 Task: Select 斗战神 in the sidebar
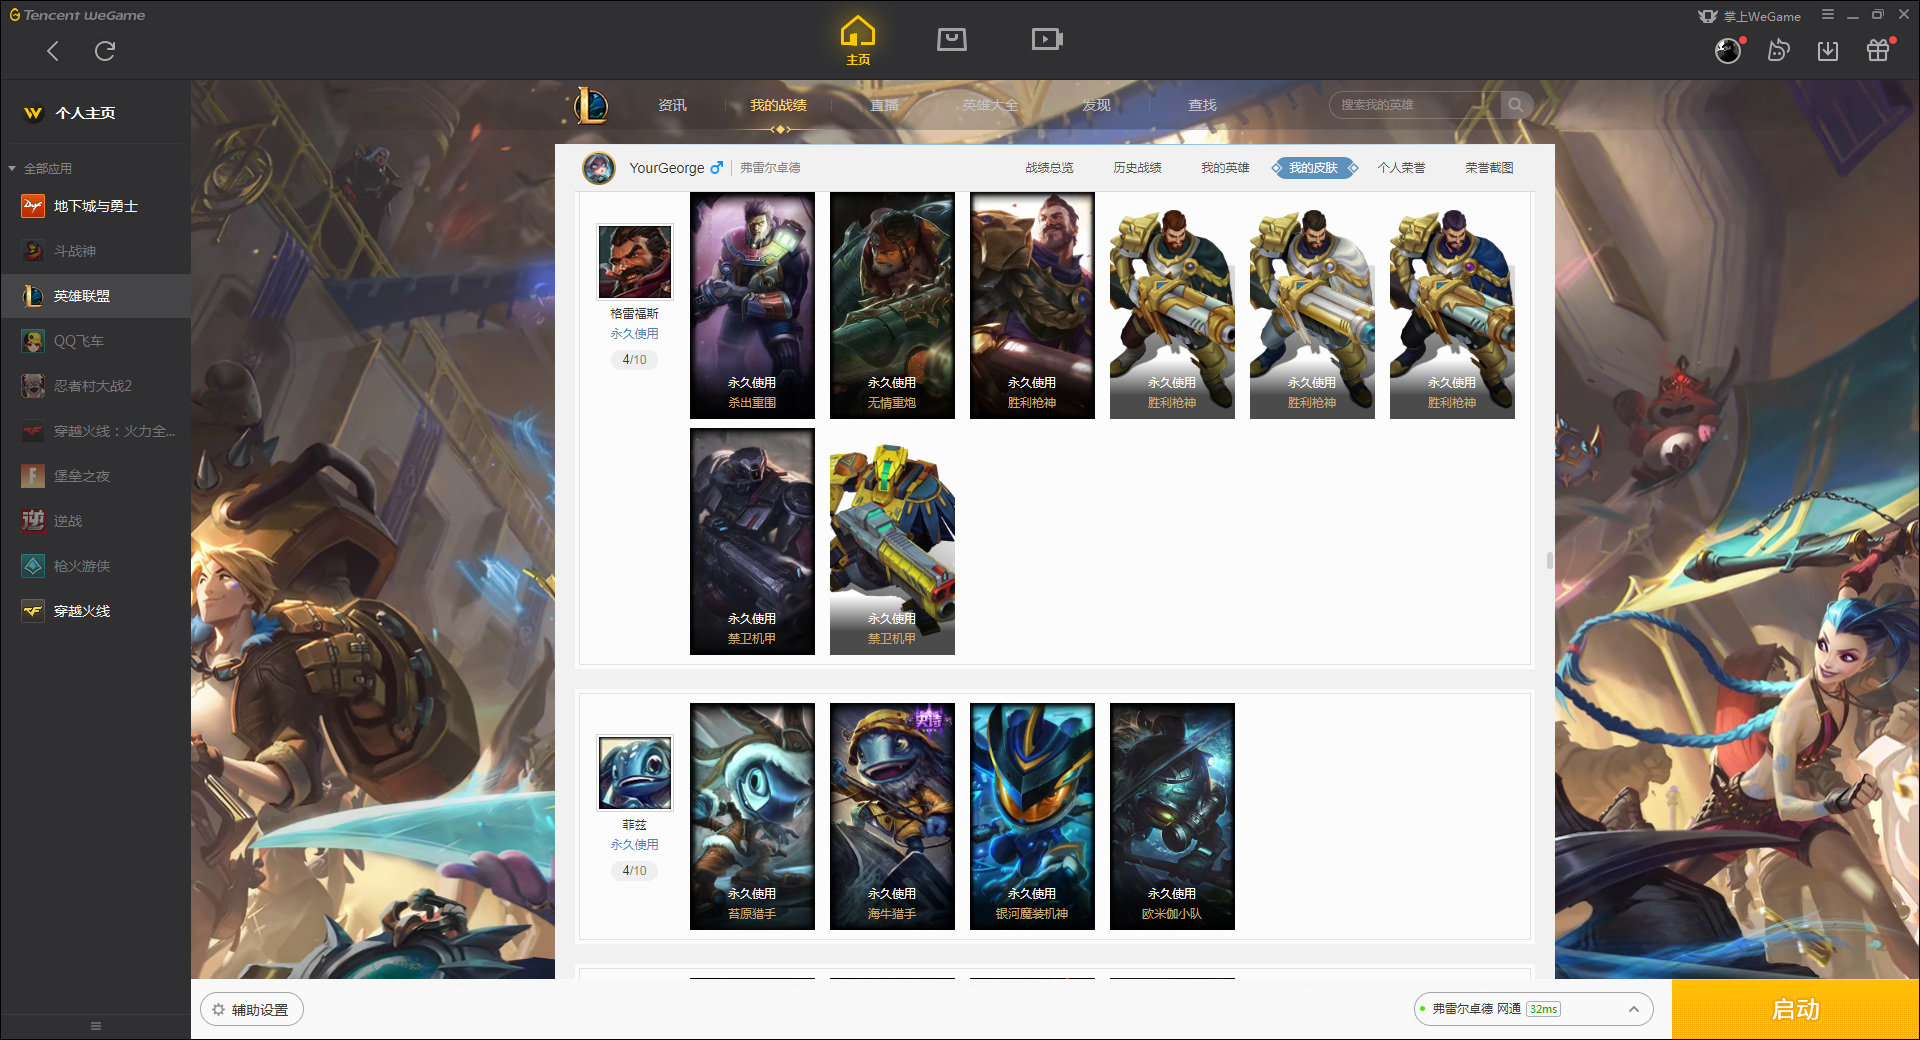(x=95, y=251)
